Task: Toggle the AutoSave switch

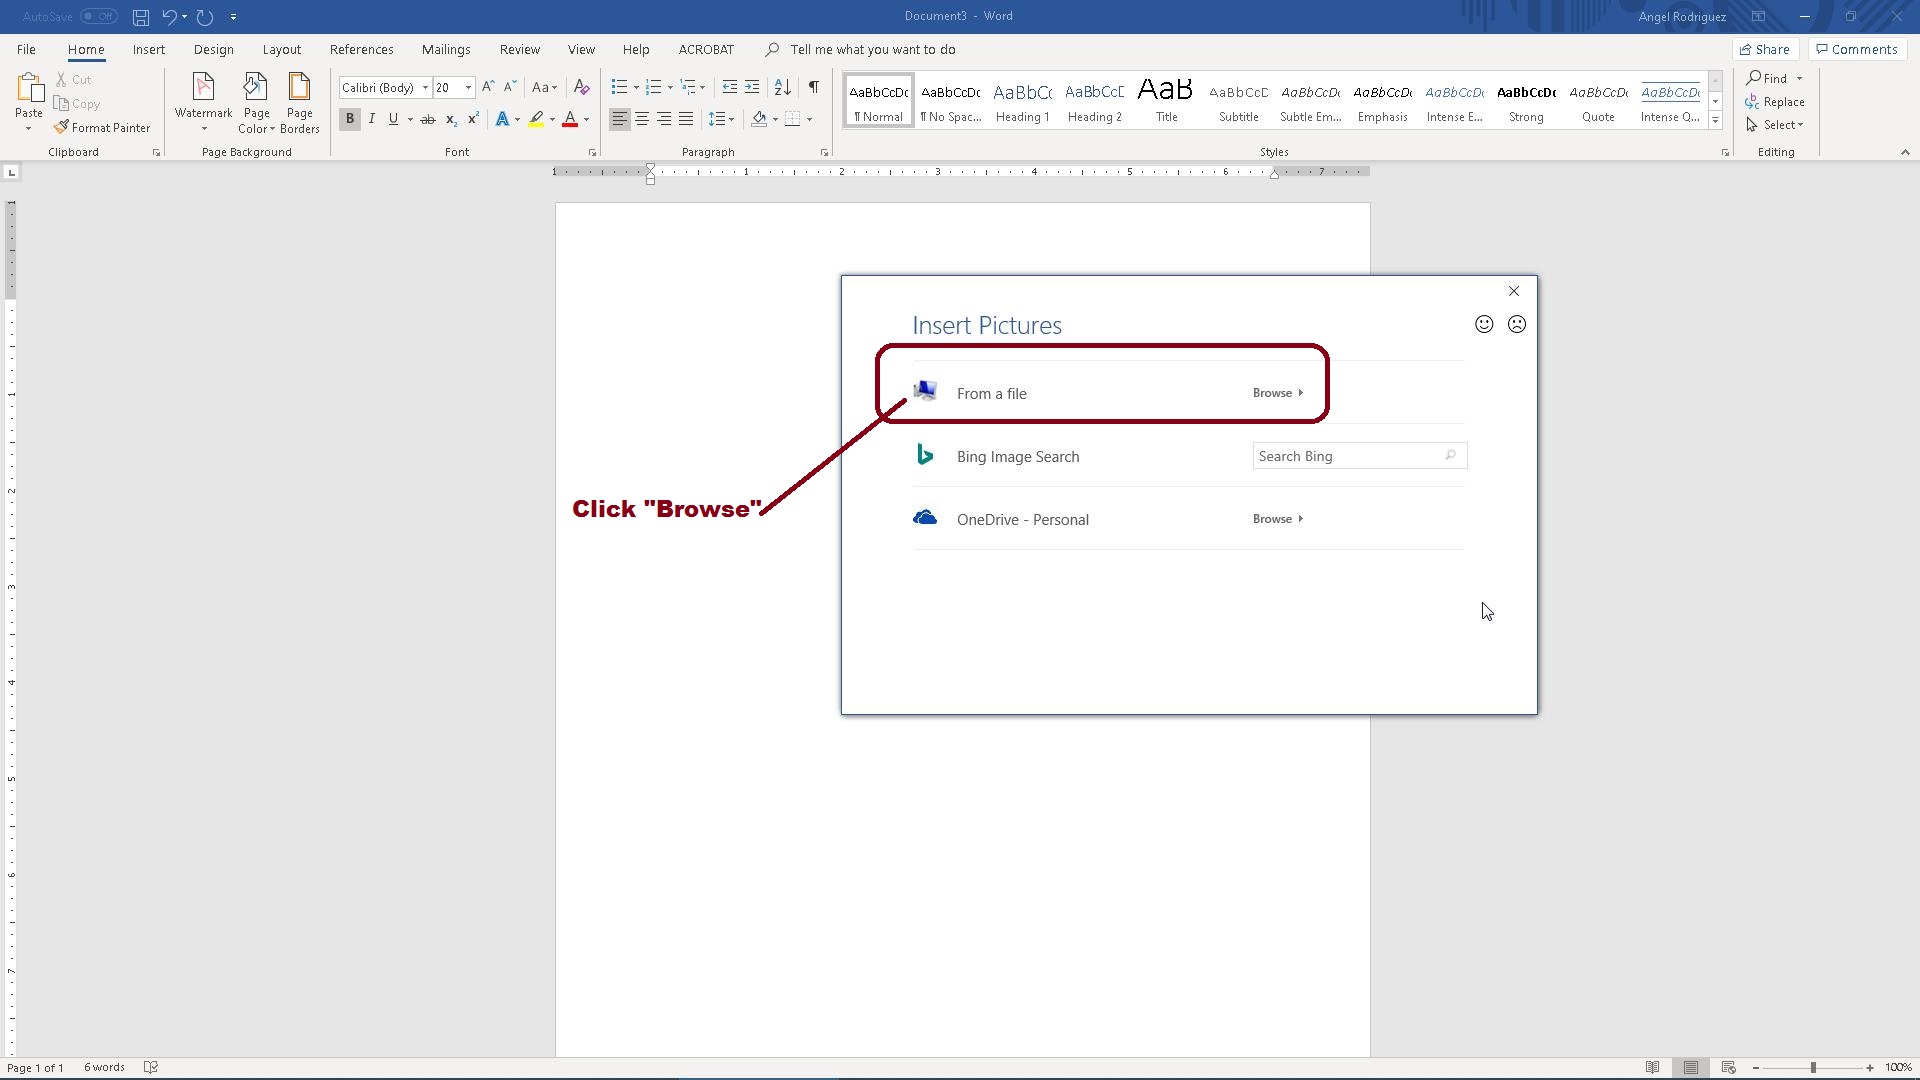Action: pyautogui.click(x=98, y=16)
